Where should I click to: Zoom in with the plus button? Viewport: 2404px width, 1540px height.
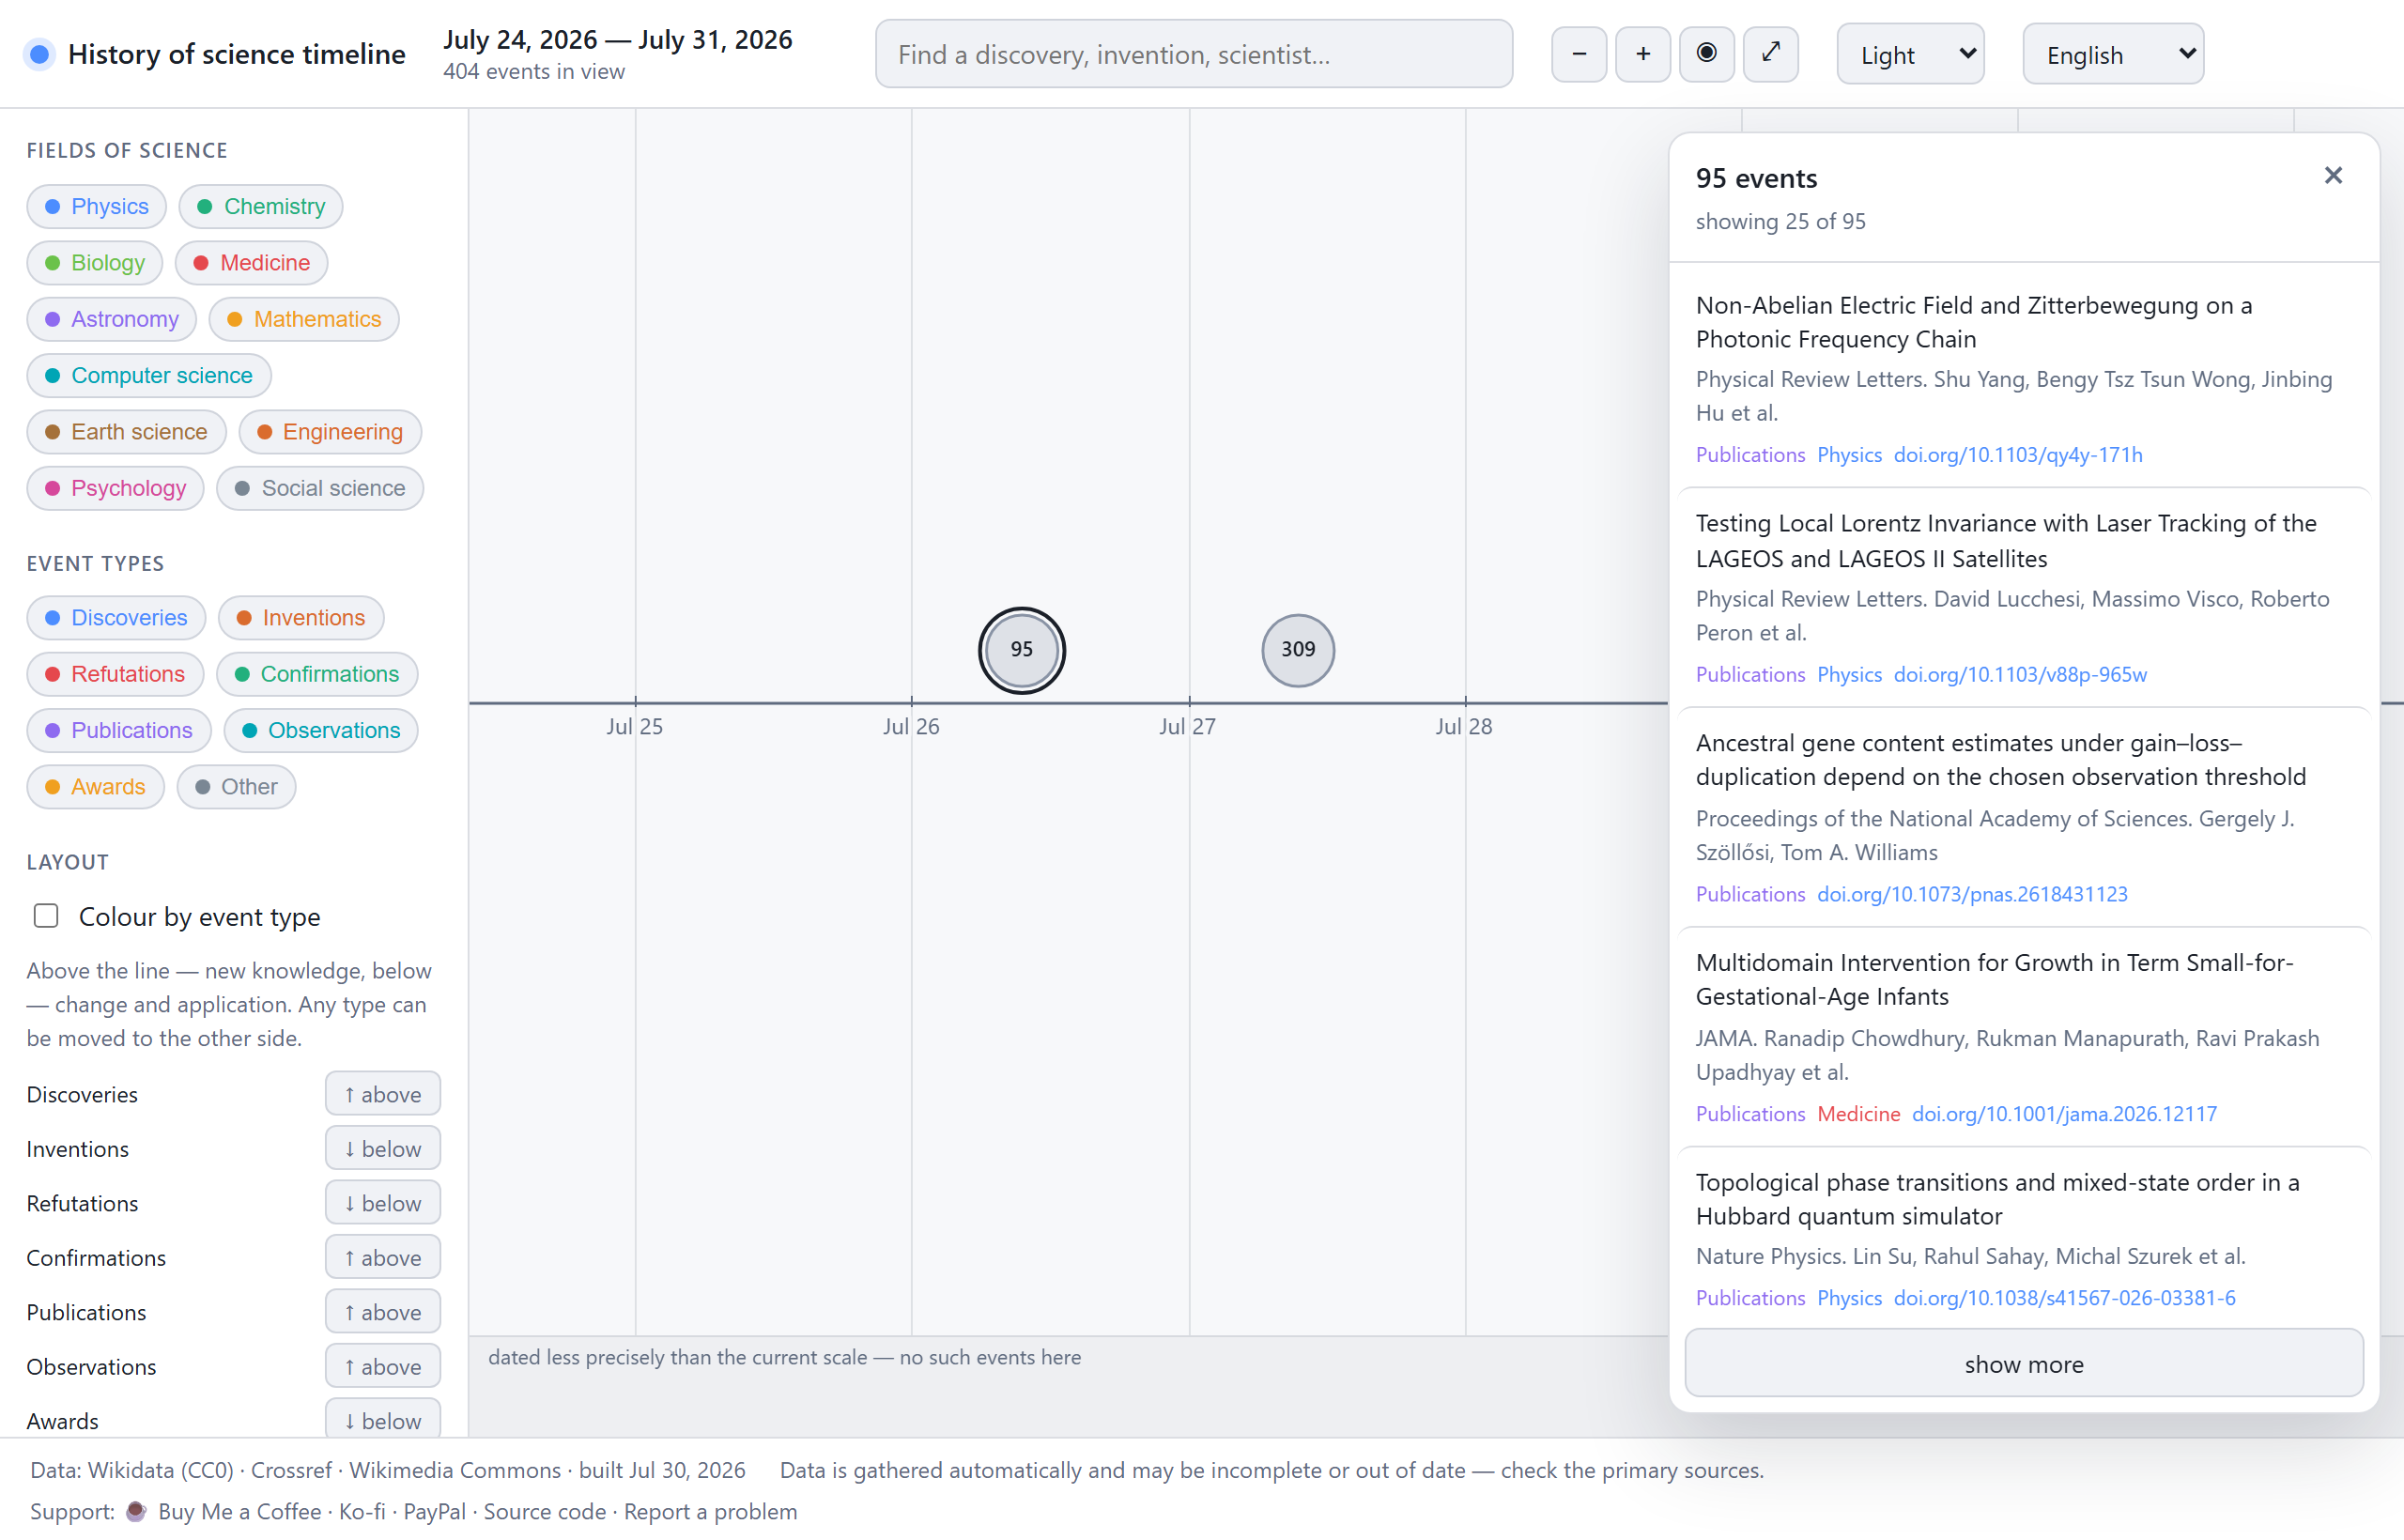(x=1642, y=54)
